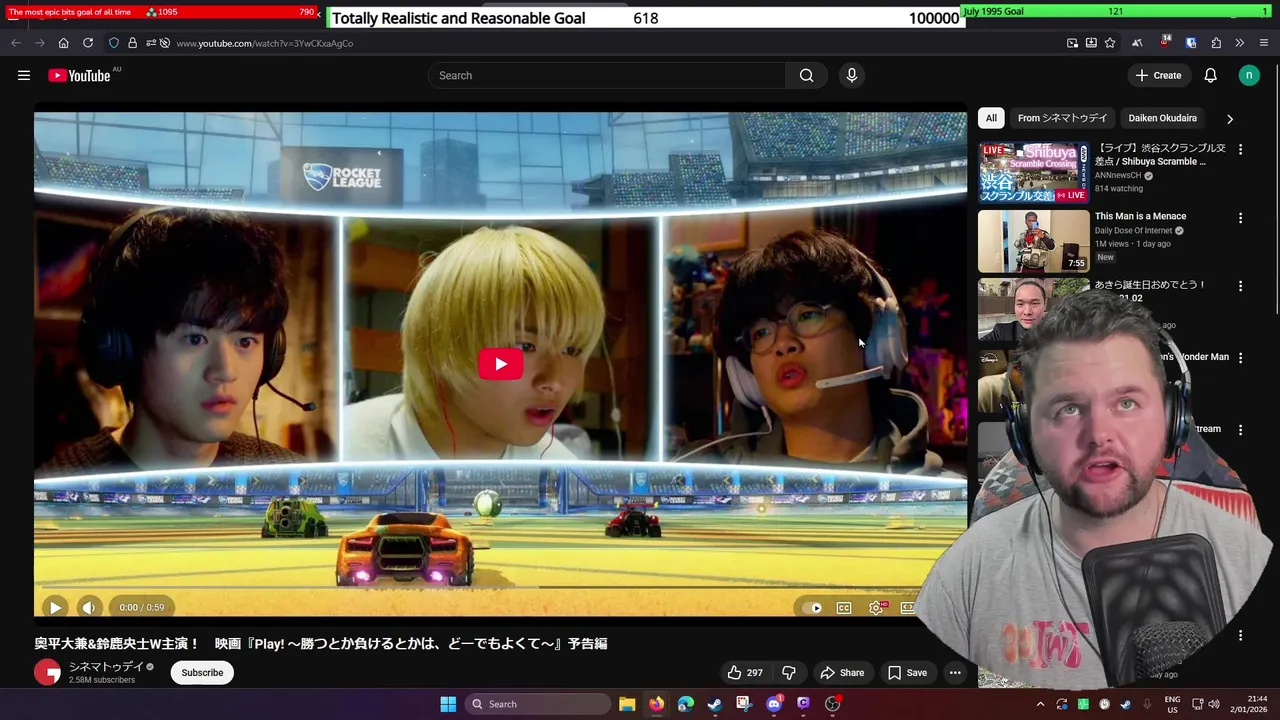Switch to Firefox in the taskbar
Image resolution: width=1280 pixels, height=720 pixels.
pos(656,704)
